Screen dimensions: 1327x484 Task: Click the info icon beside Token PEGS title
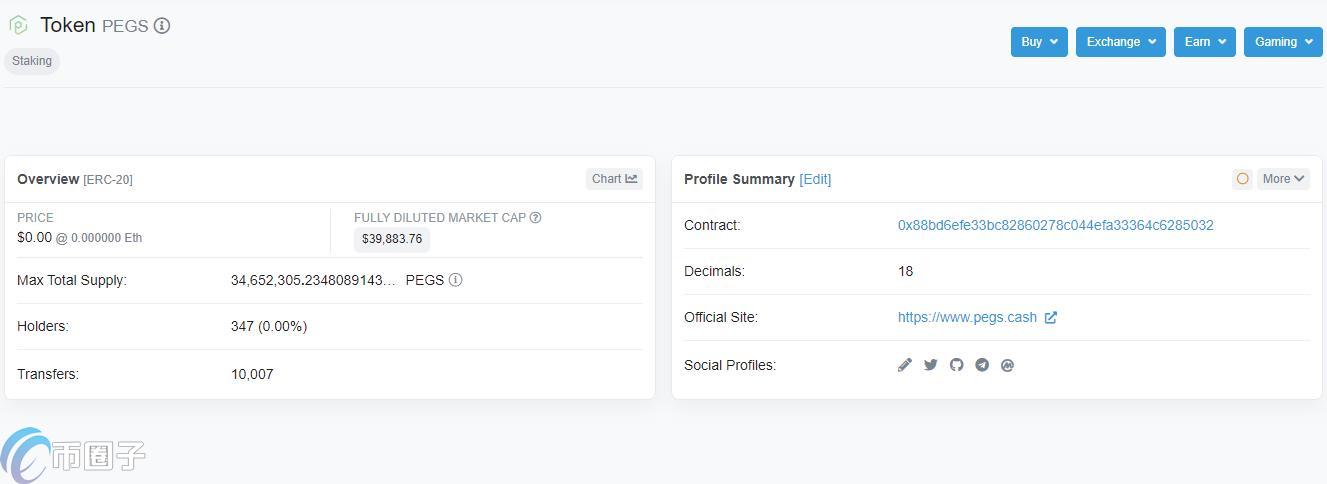162,26
